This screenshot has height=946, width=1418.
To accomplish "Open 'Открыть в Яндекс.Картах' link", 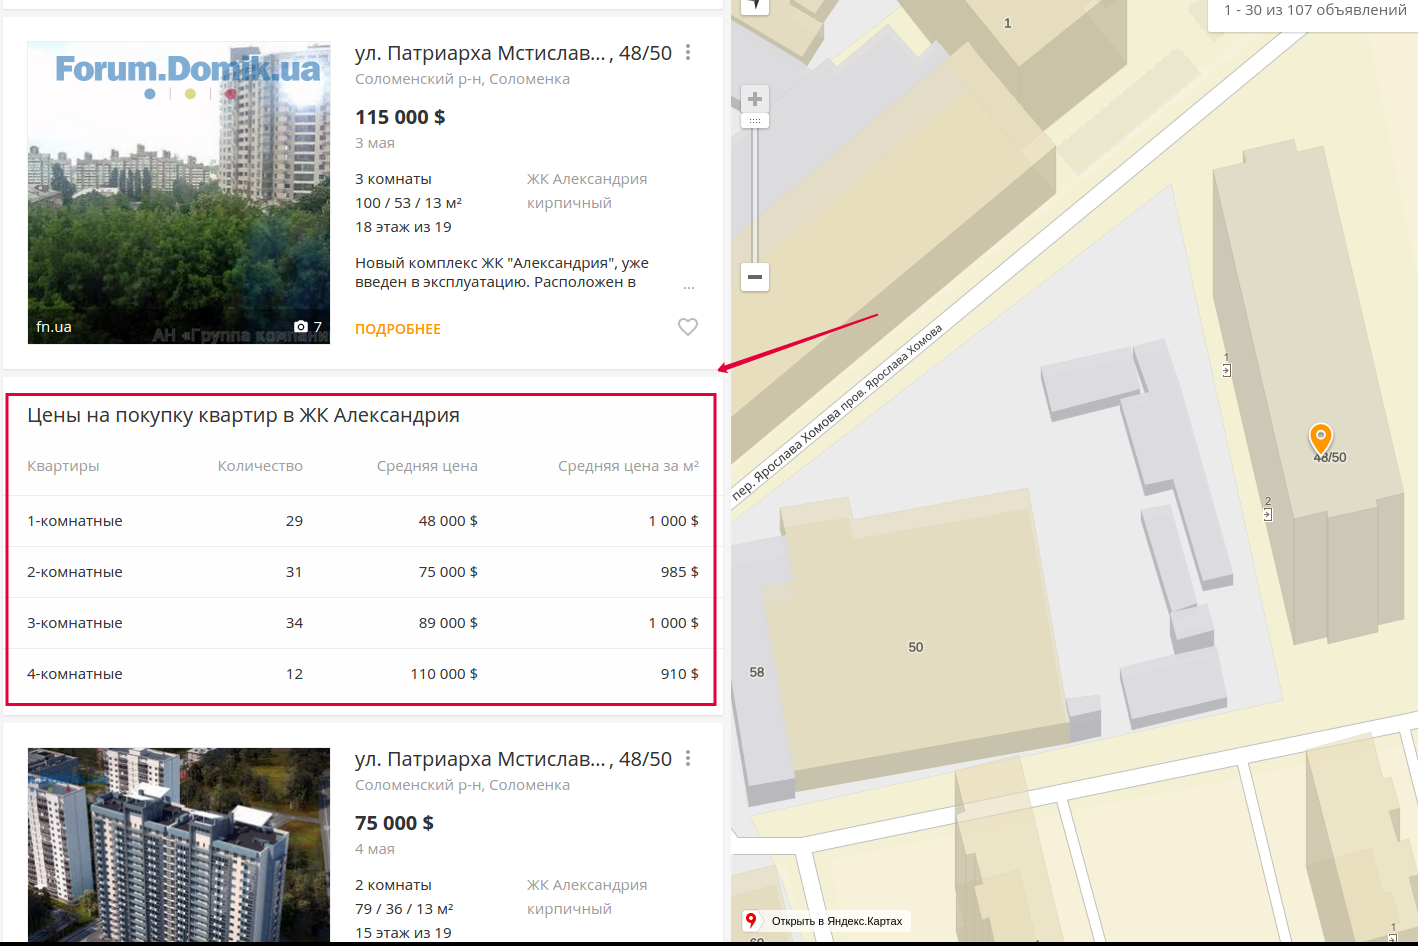I will pyautogui.click(x=836, y=921).
